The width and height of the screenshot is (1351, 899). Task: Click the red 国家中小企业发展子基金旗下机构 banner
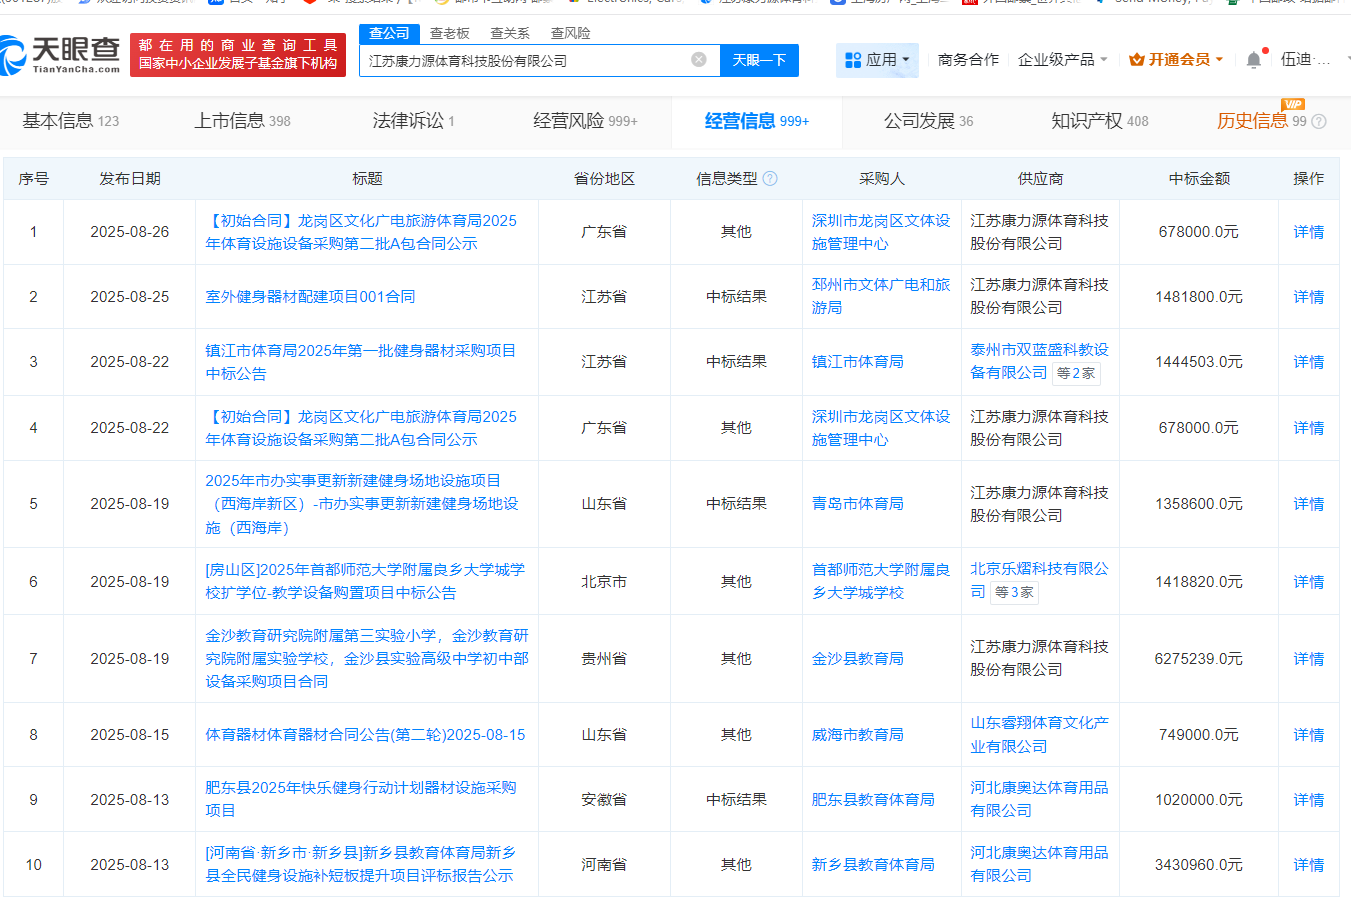tap(238, 55)
